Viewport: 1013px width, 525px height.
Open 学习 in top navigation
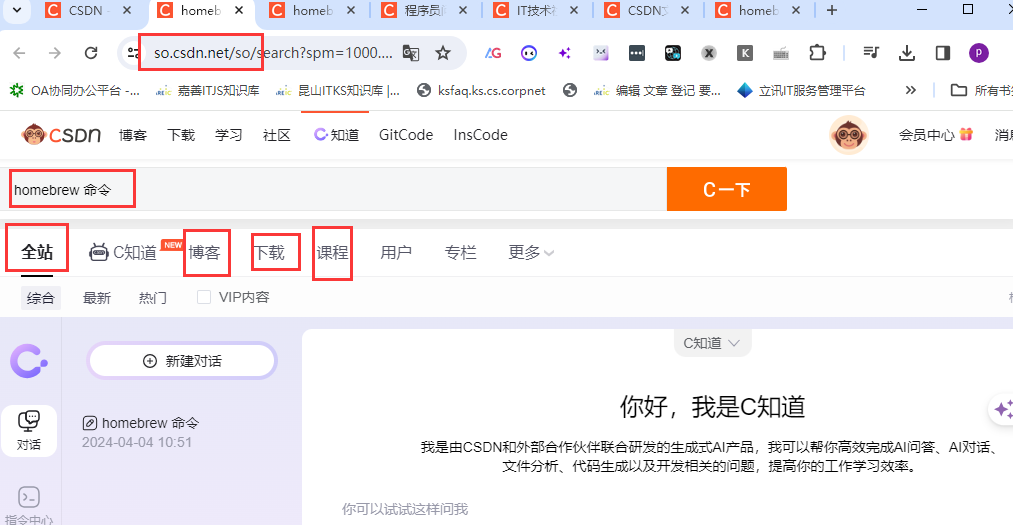229,135
